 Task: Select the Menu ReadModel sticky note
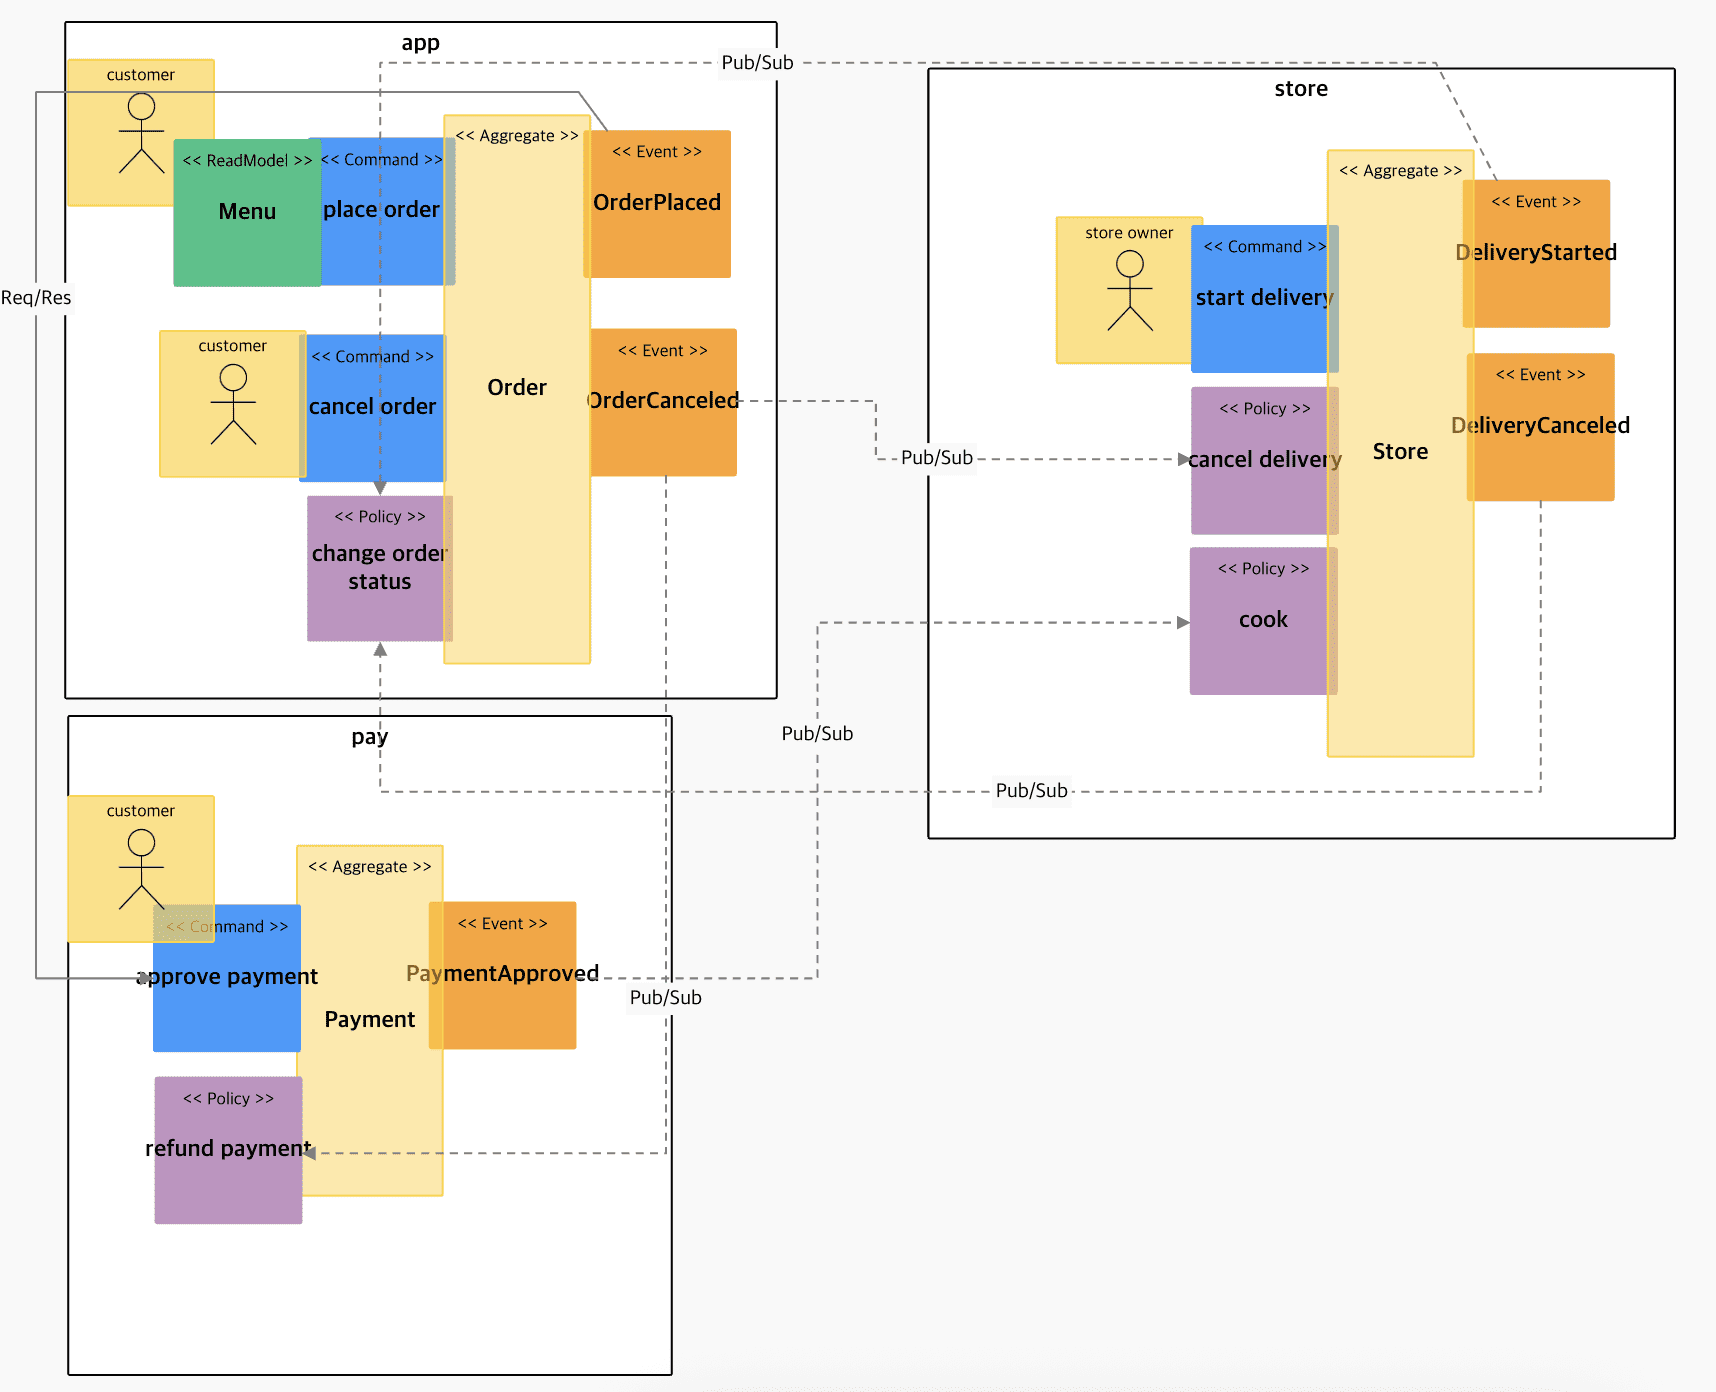247,213
